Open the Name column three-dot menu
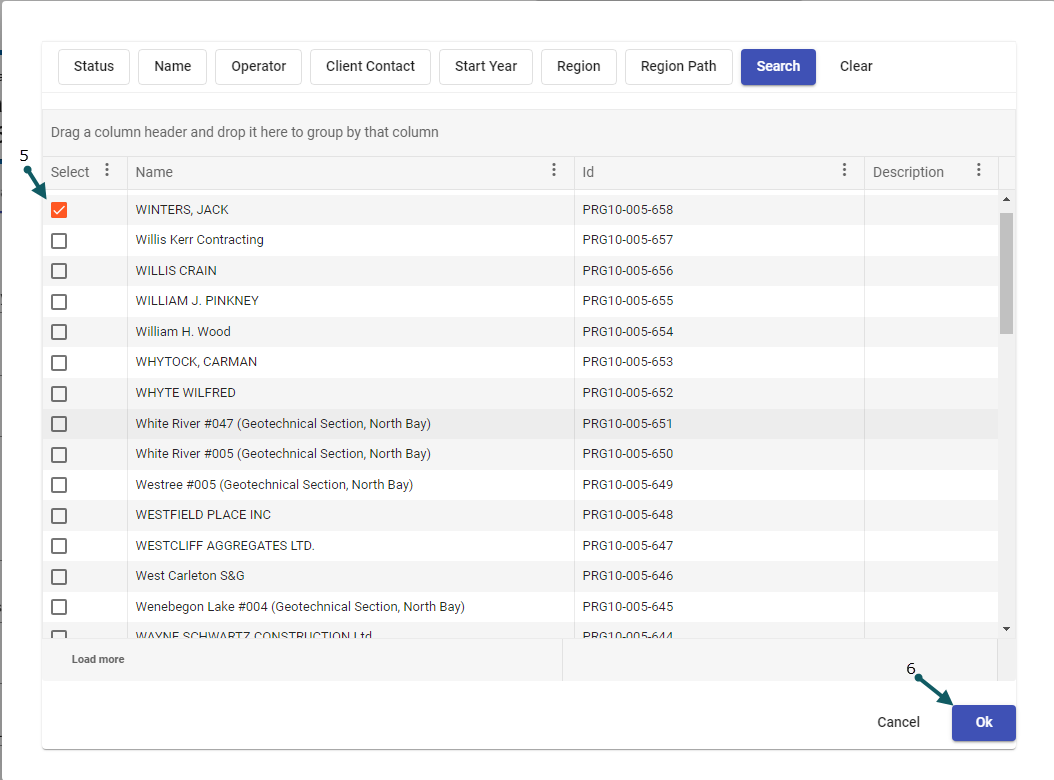This screenshot has width=1054, height=780. coord(554,171)
